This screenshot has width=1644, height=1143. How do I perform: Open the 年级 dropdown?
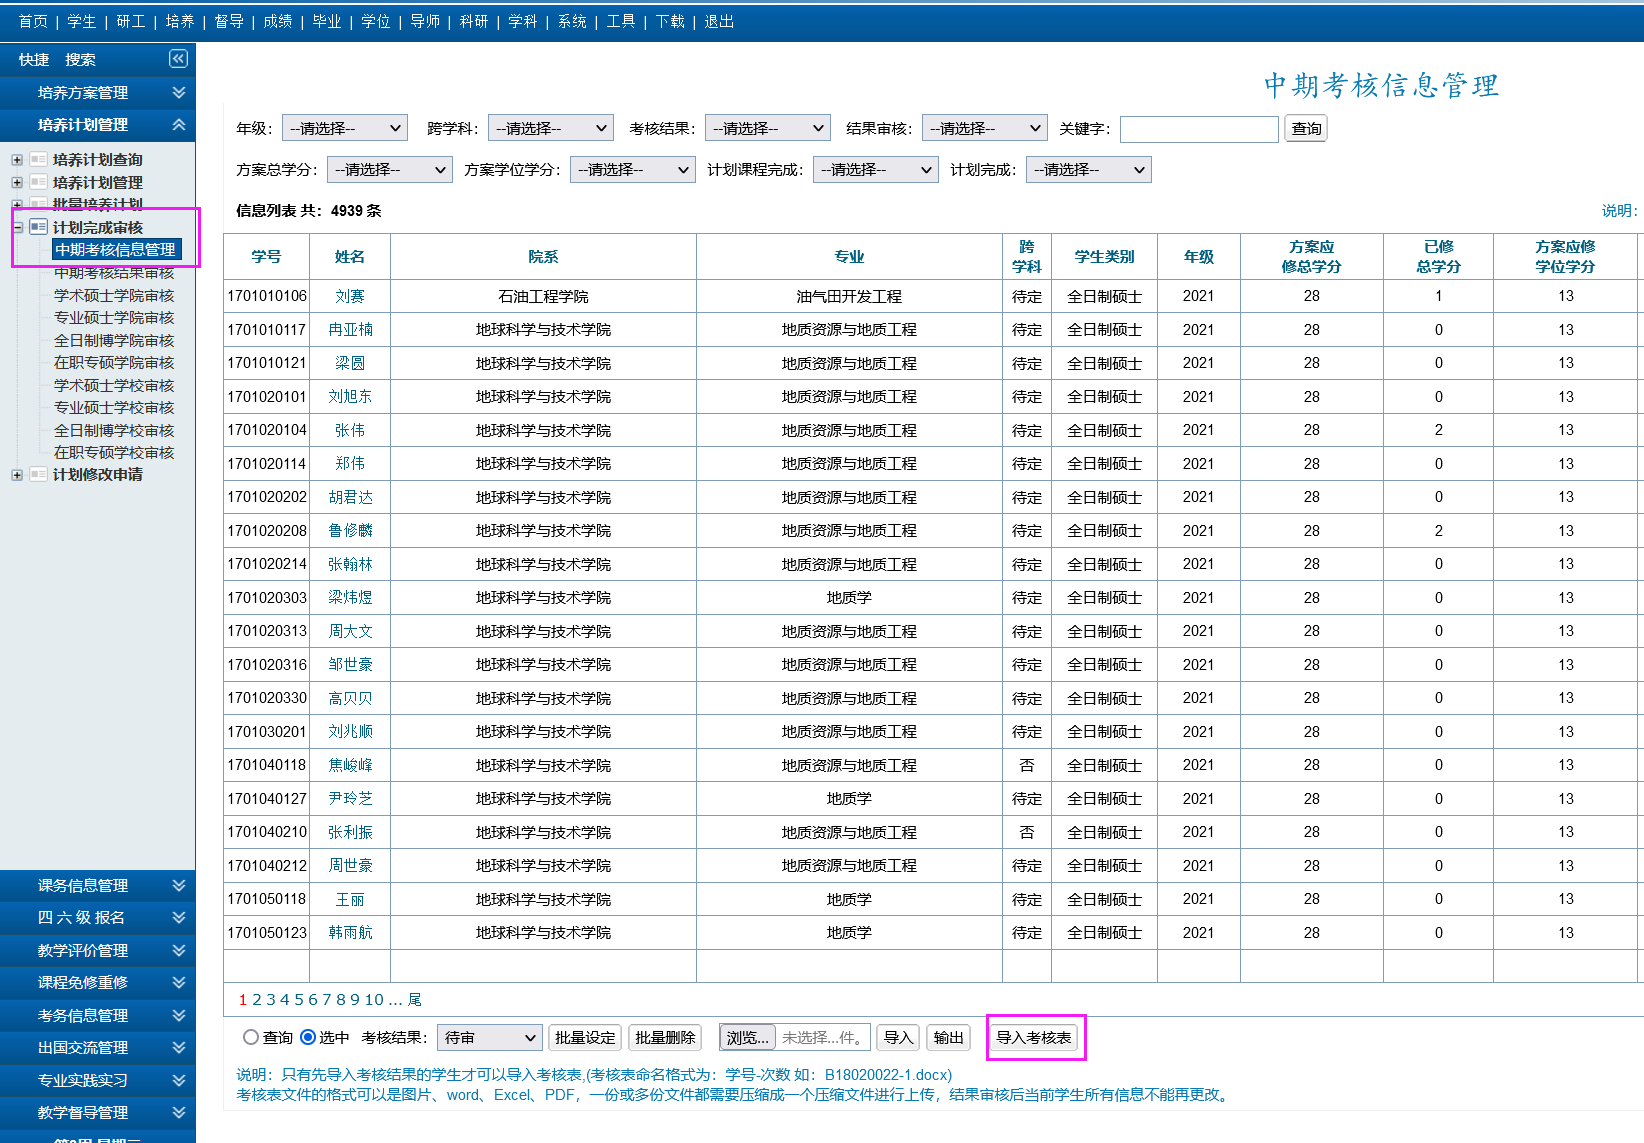344,128
